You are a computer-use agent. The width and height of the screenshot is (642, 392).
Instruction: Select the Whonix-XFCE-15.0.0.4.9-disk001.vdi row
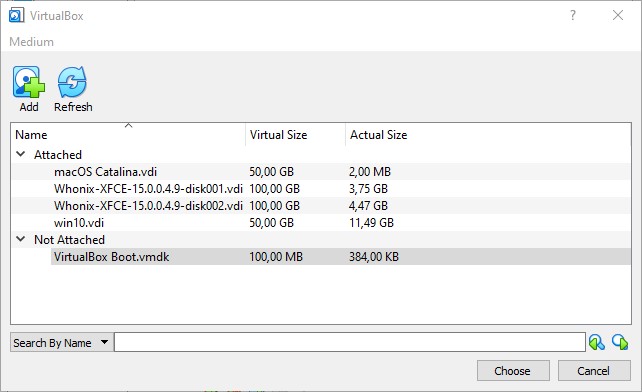pos(321,188)
